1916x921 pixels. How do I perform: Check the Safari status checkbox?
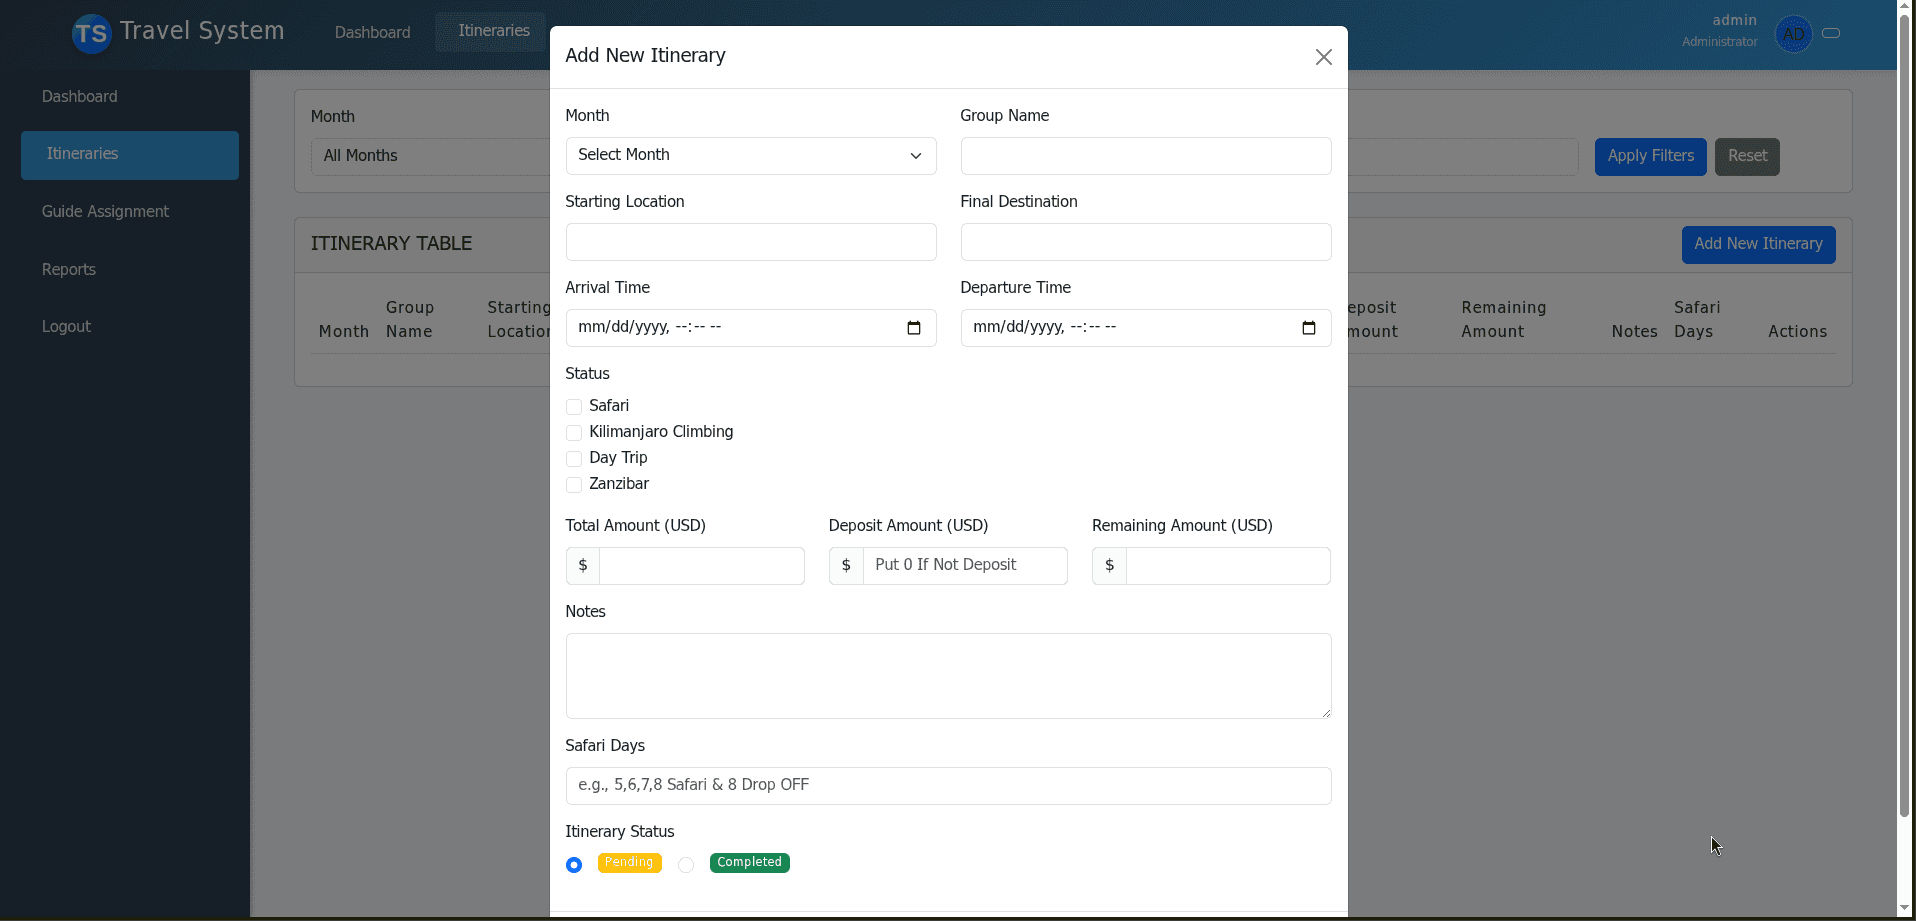[573, 406]
